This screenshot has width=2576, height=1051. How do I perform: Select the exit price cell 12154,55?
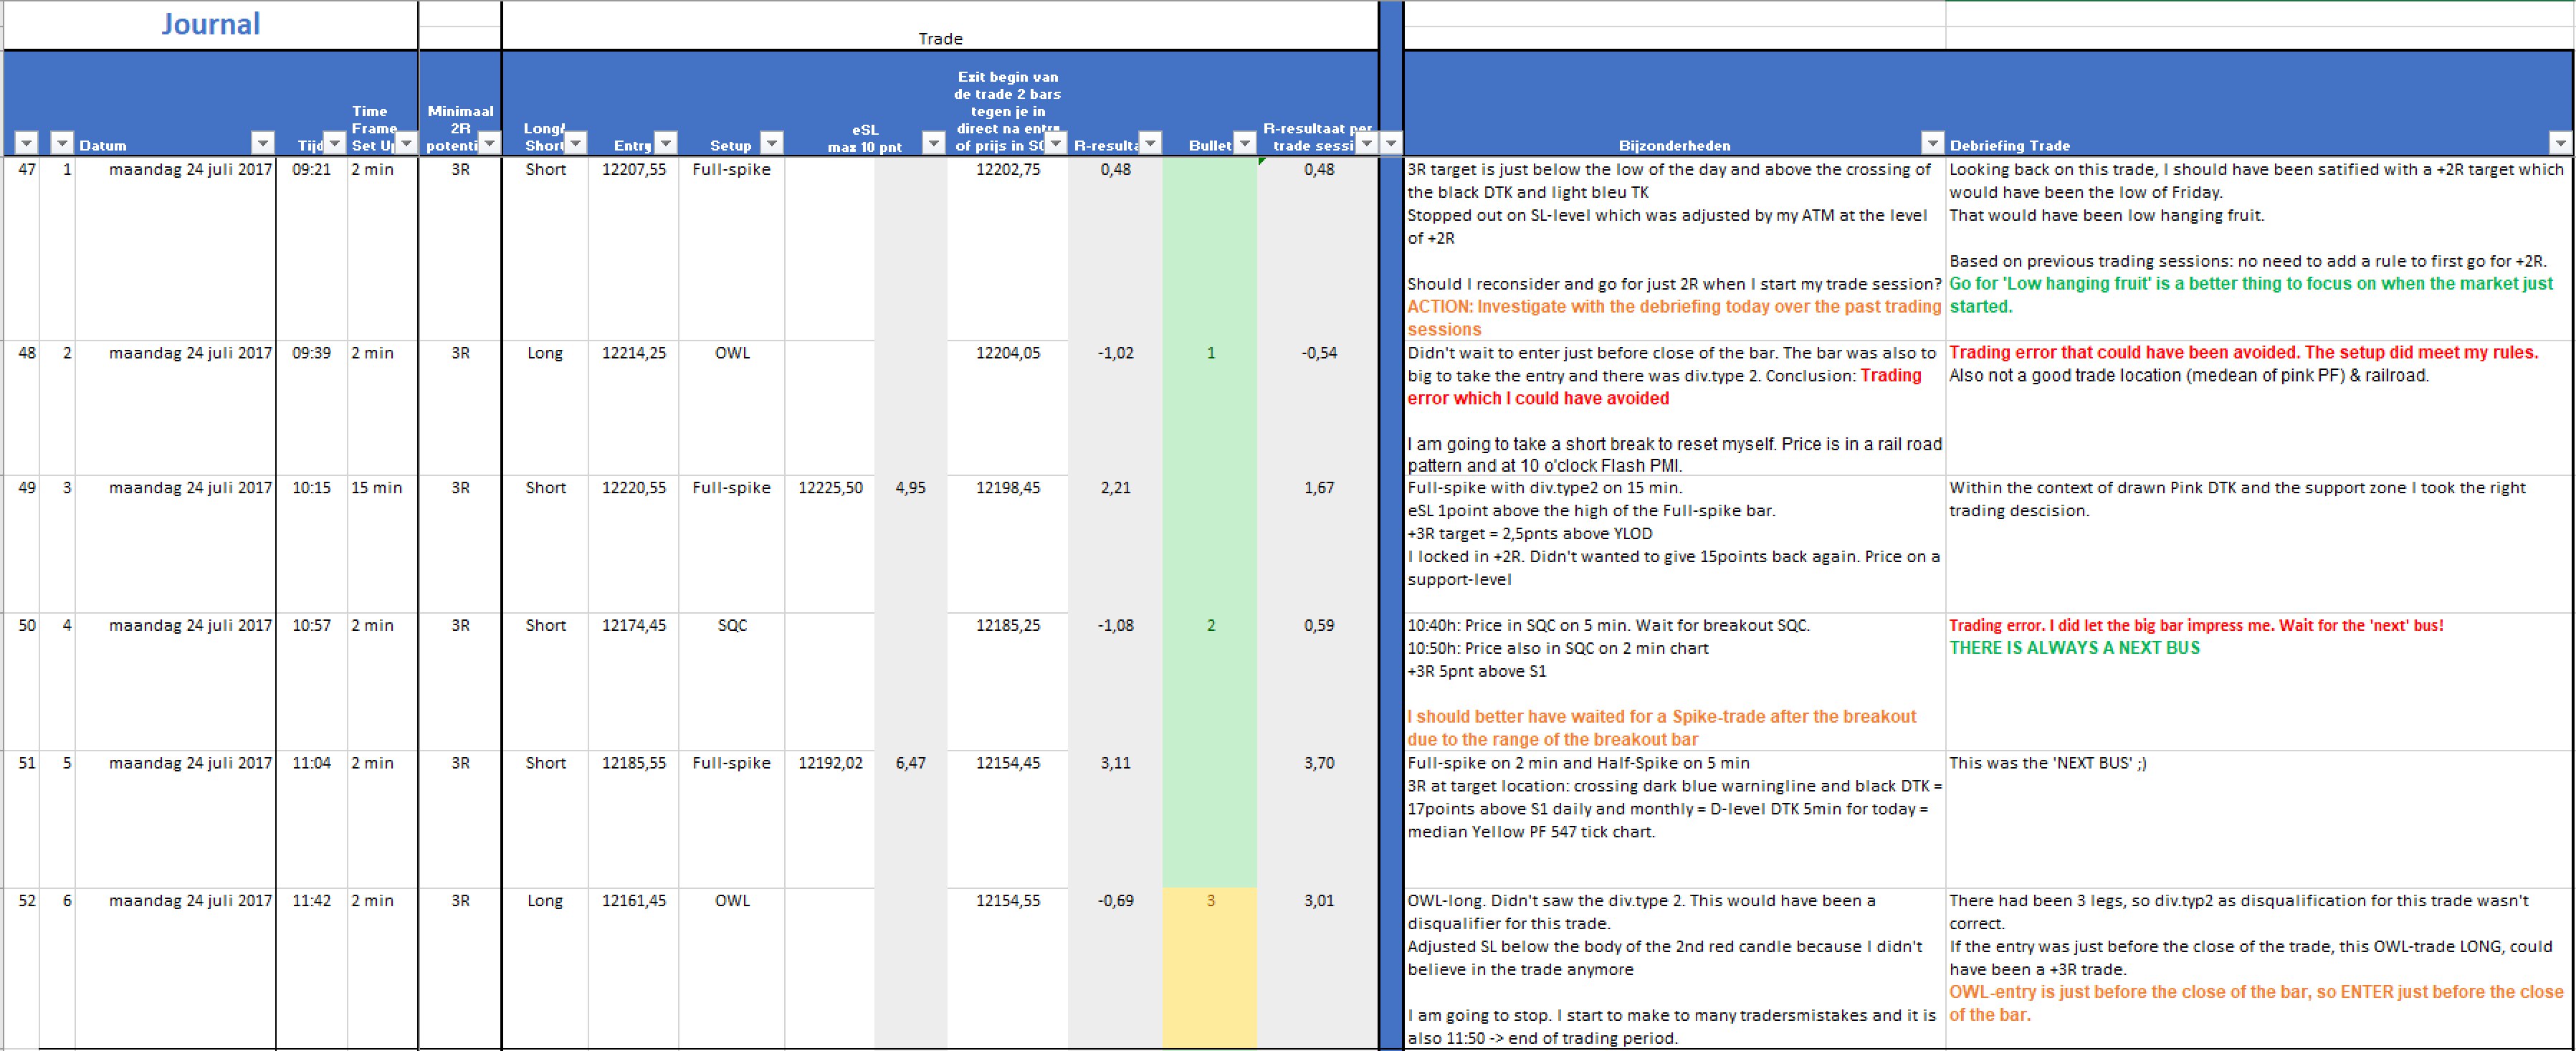pos(1007,968)
